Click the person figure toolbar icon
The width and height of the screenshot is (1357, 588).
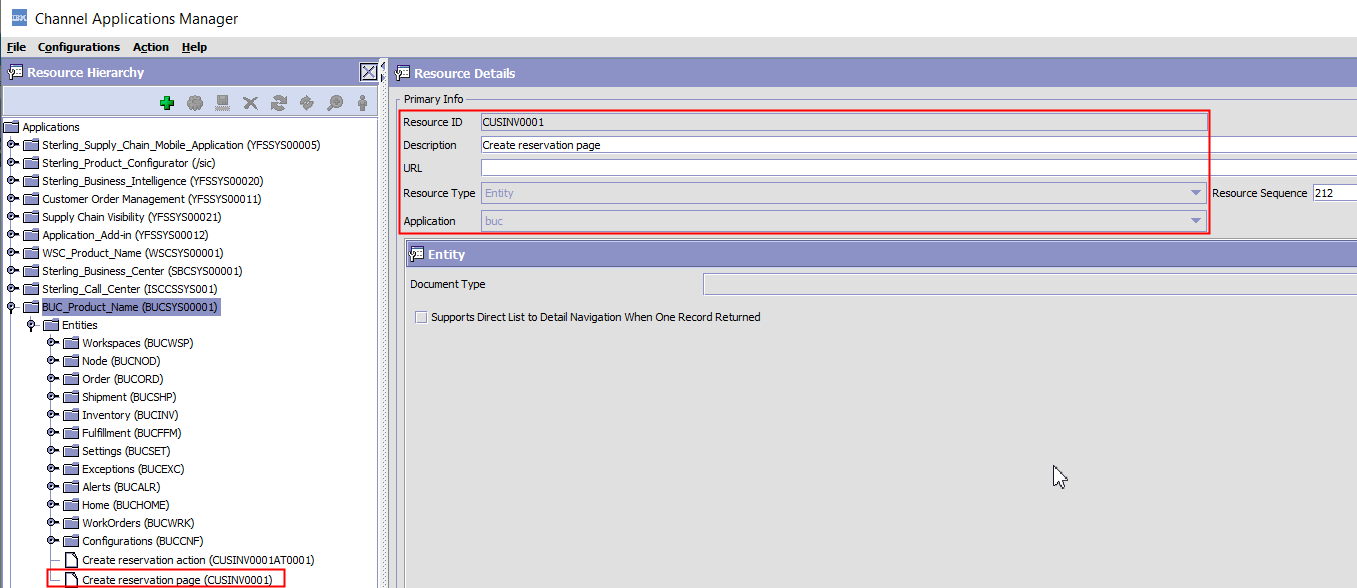[x=362, y=102]
